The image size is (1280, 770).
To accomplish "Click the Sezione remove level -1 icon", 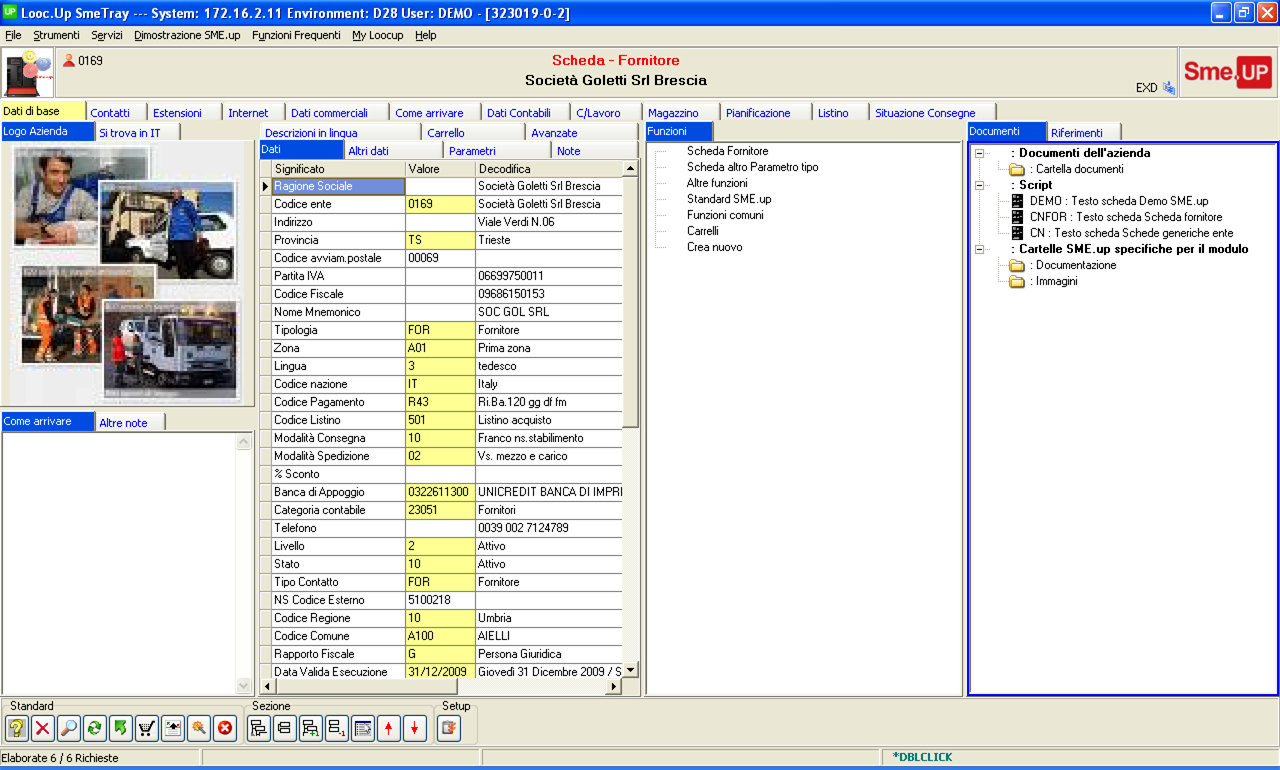I will pos(337,729).
